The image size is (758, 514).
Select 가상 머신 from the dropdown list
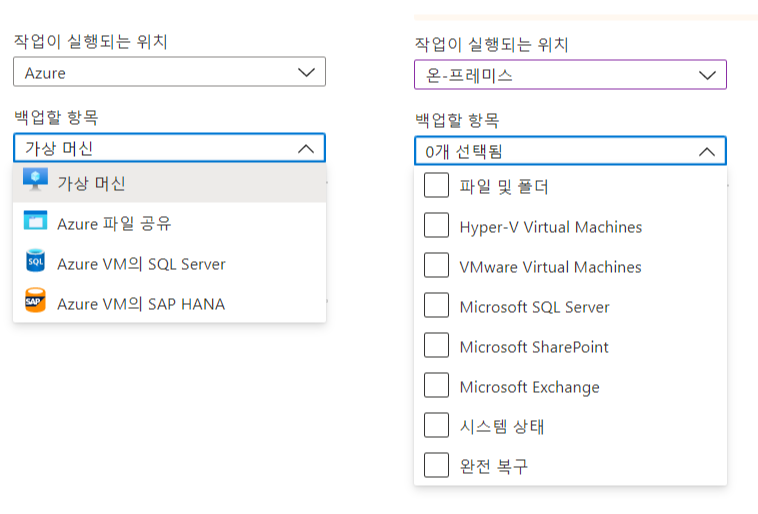(170, 183)
